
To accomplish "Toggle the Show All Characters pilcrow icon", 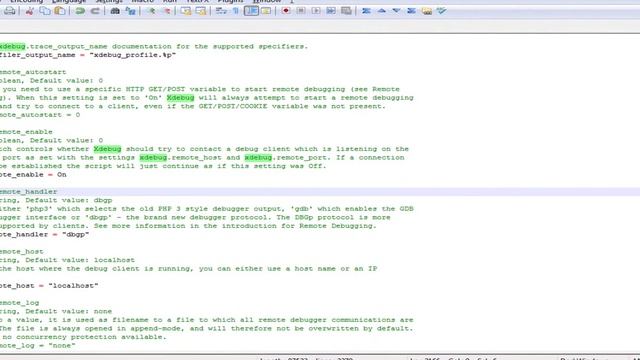I will [236, 11].
